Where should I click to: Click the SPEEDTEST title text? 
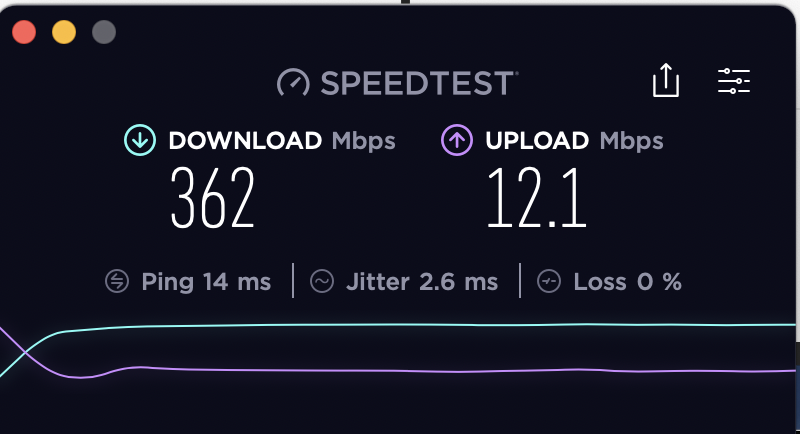[x=418, y=83]
